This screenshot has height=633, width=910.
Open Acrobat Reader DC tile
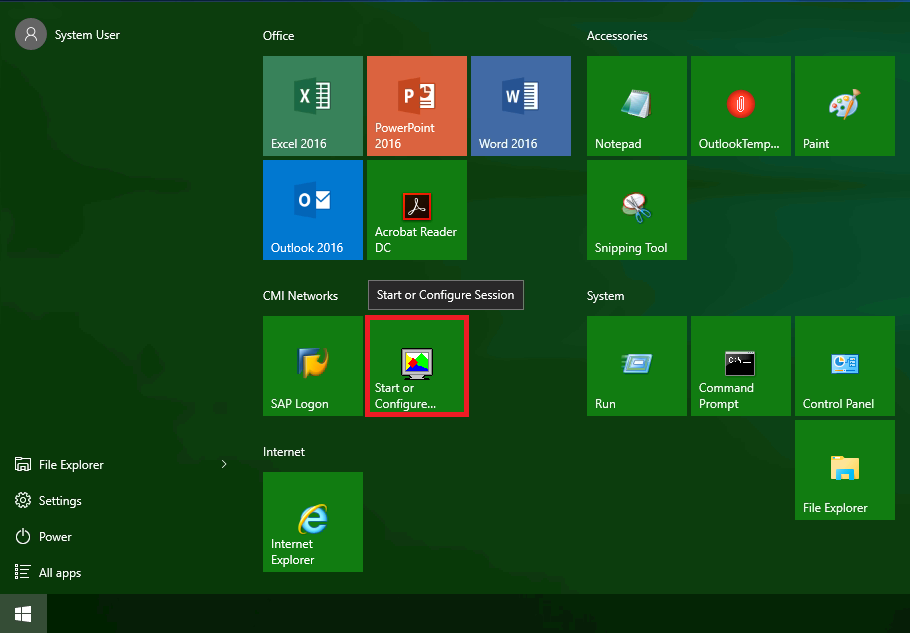[417, 209]
